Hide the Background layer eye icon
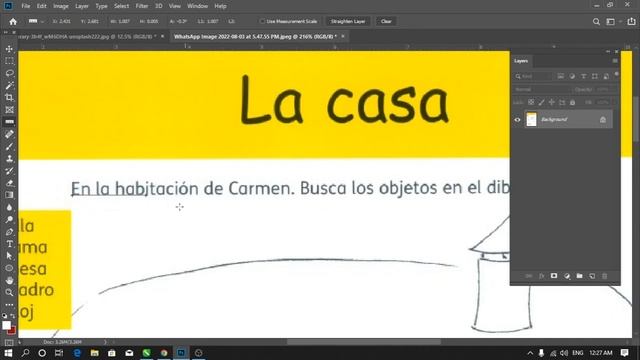Screen dimensions: 640x360 click(518, 120)
